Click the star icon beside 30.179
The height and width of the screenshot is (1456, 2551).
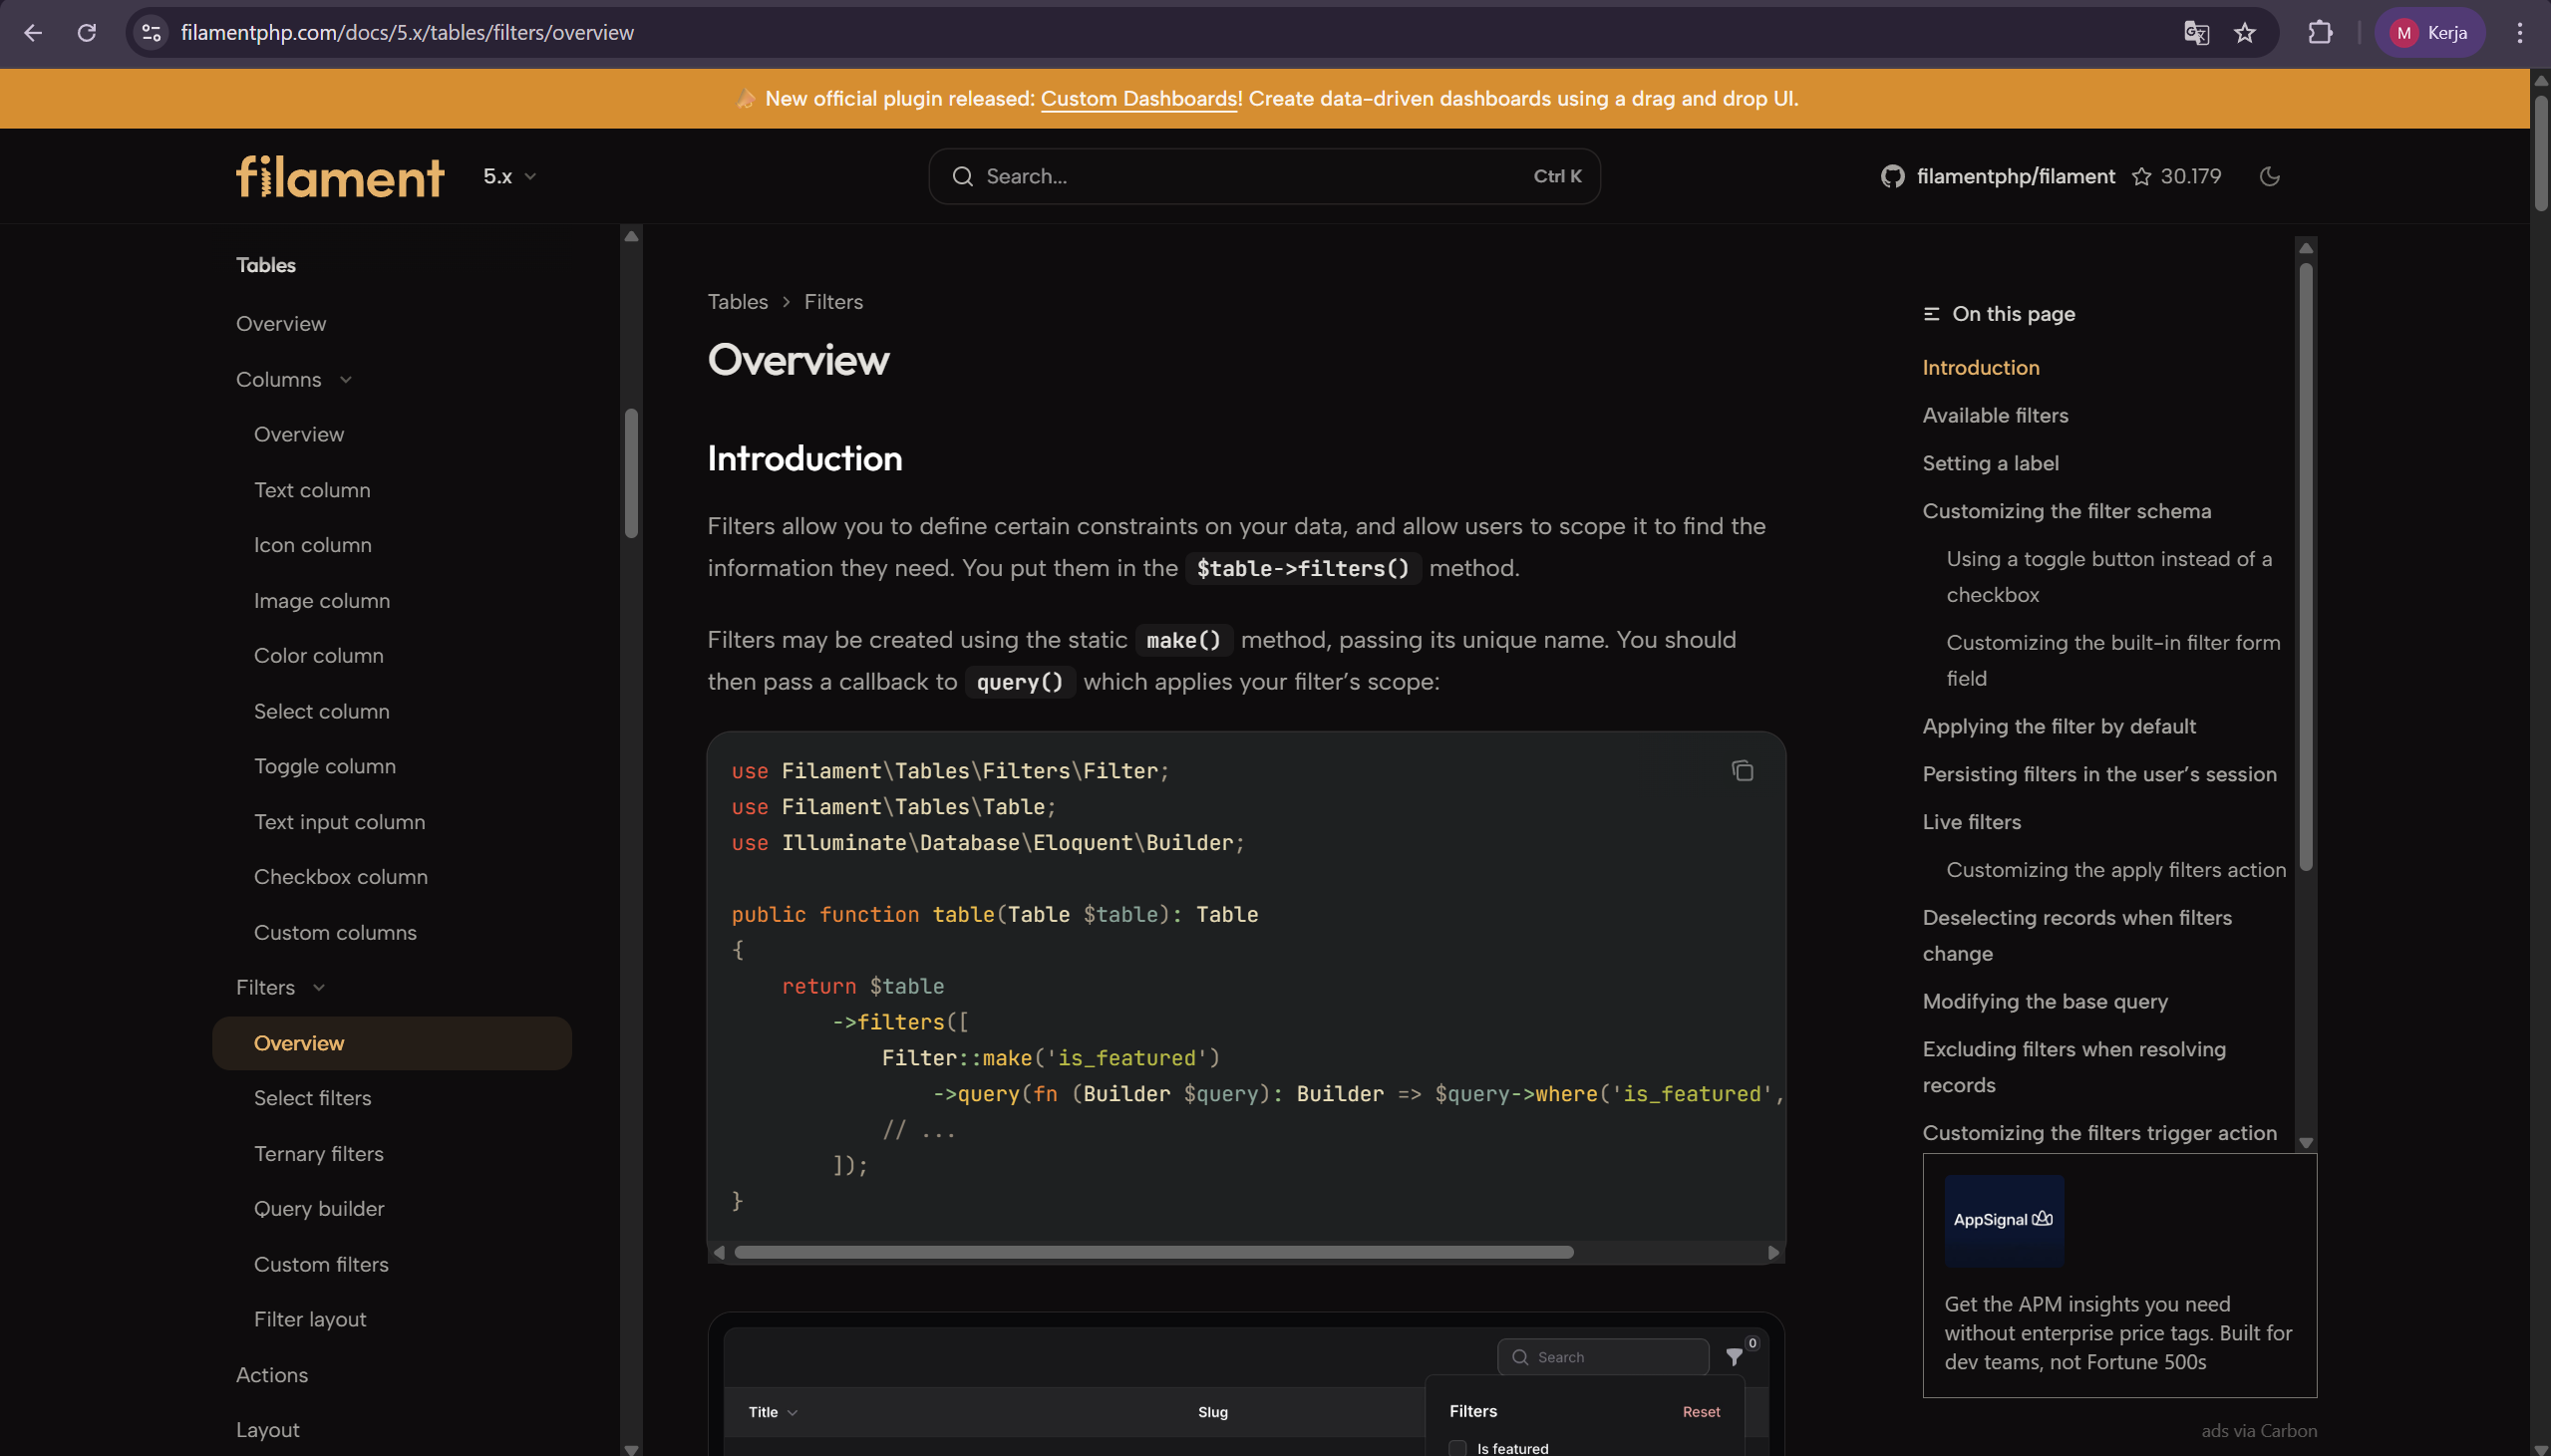tap(2140, 176)
